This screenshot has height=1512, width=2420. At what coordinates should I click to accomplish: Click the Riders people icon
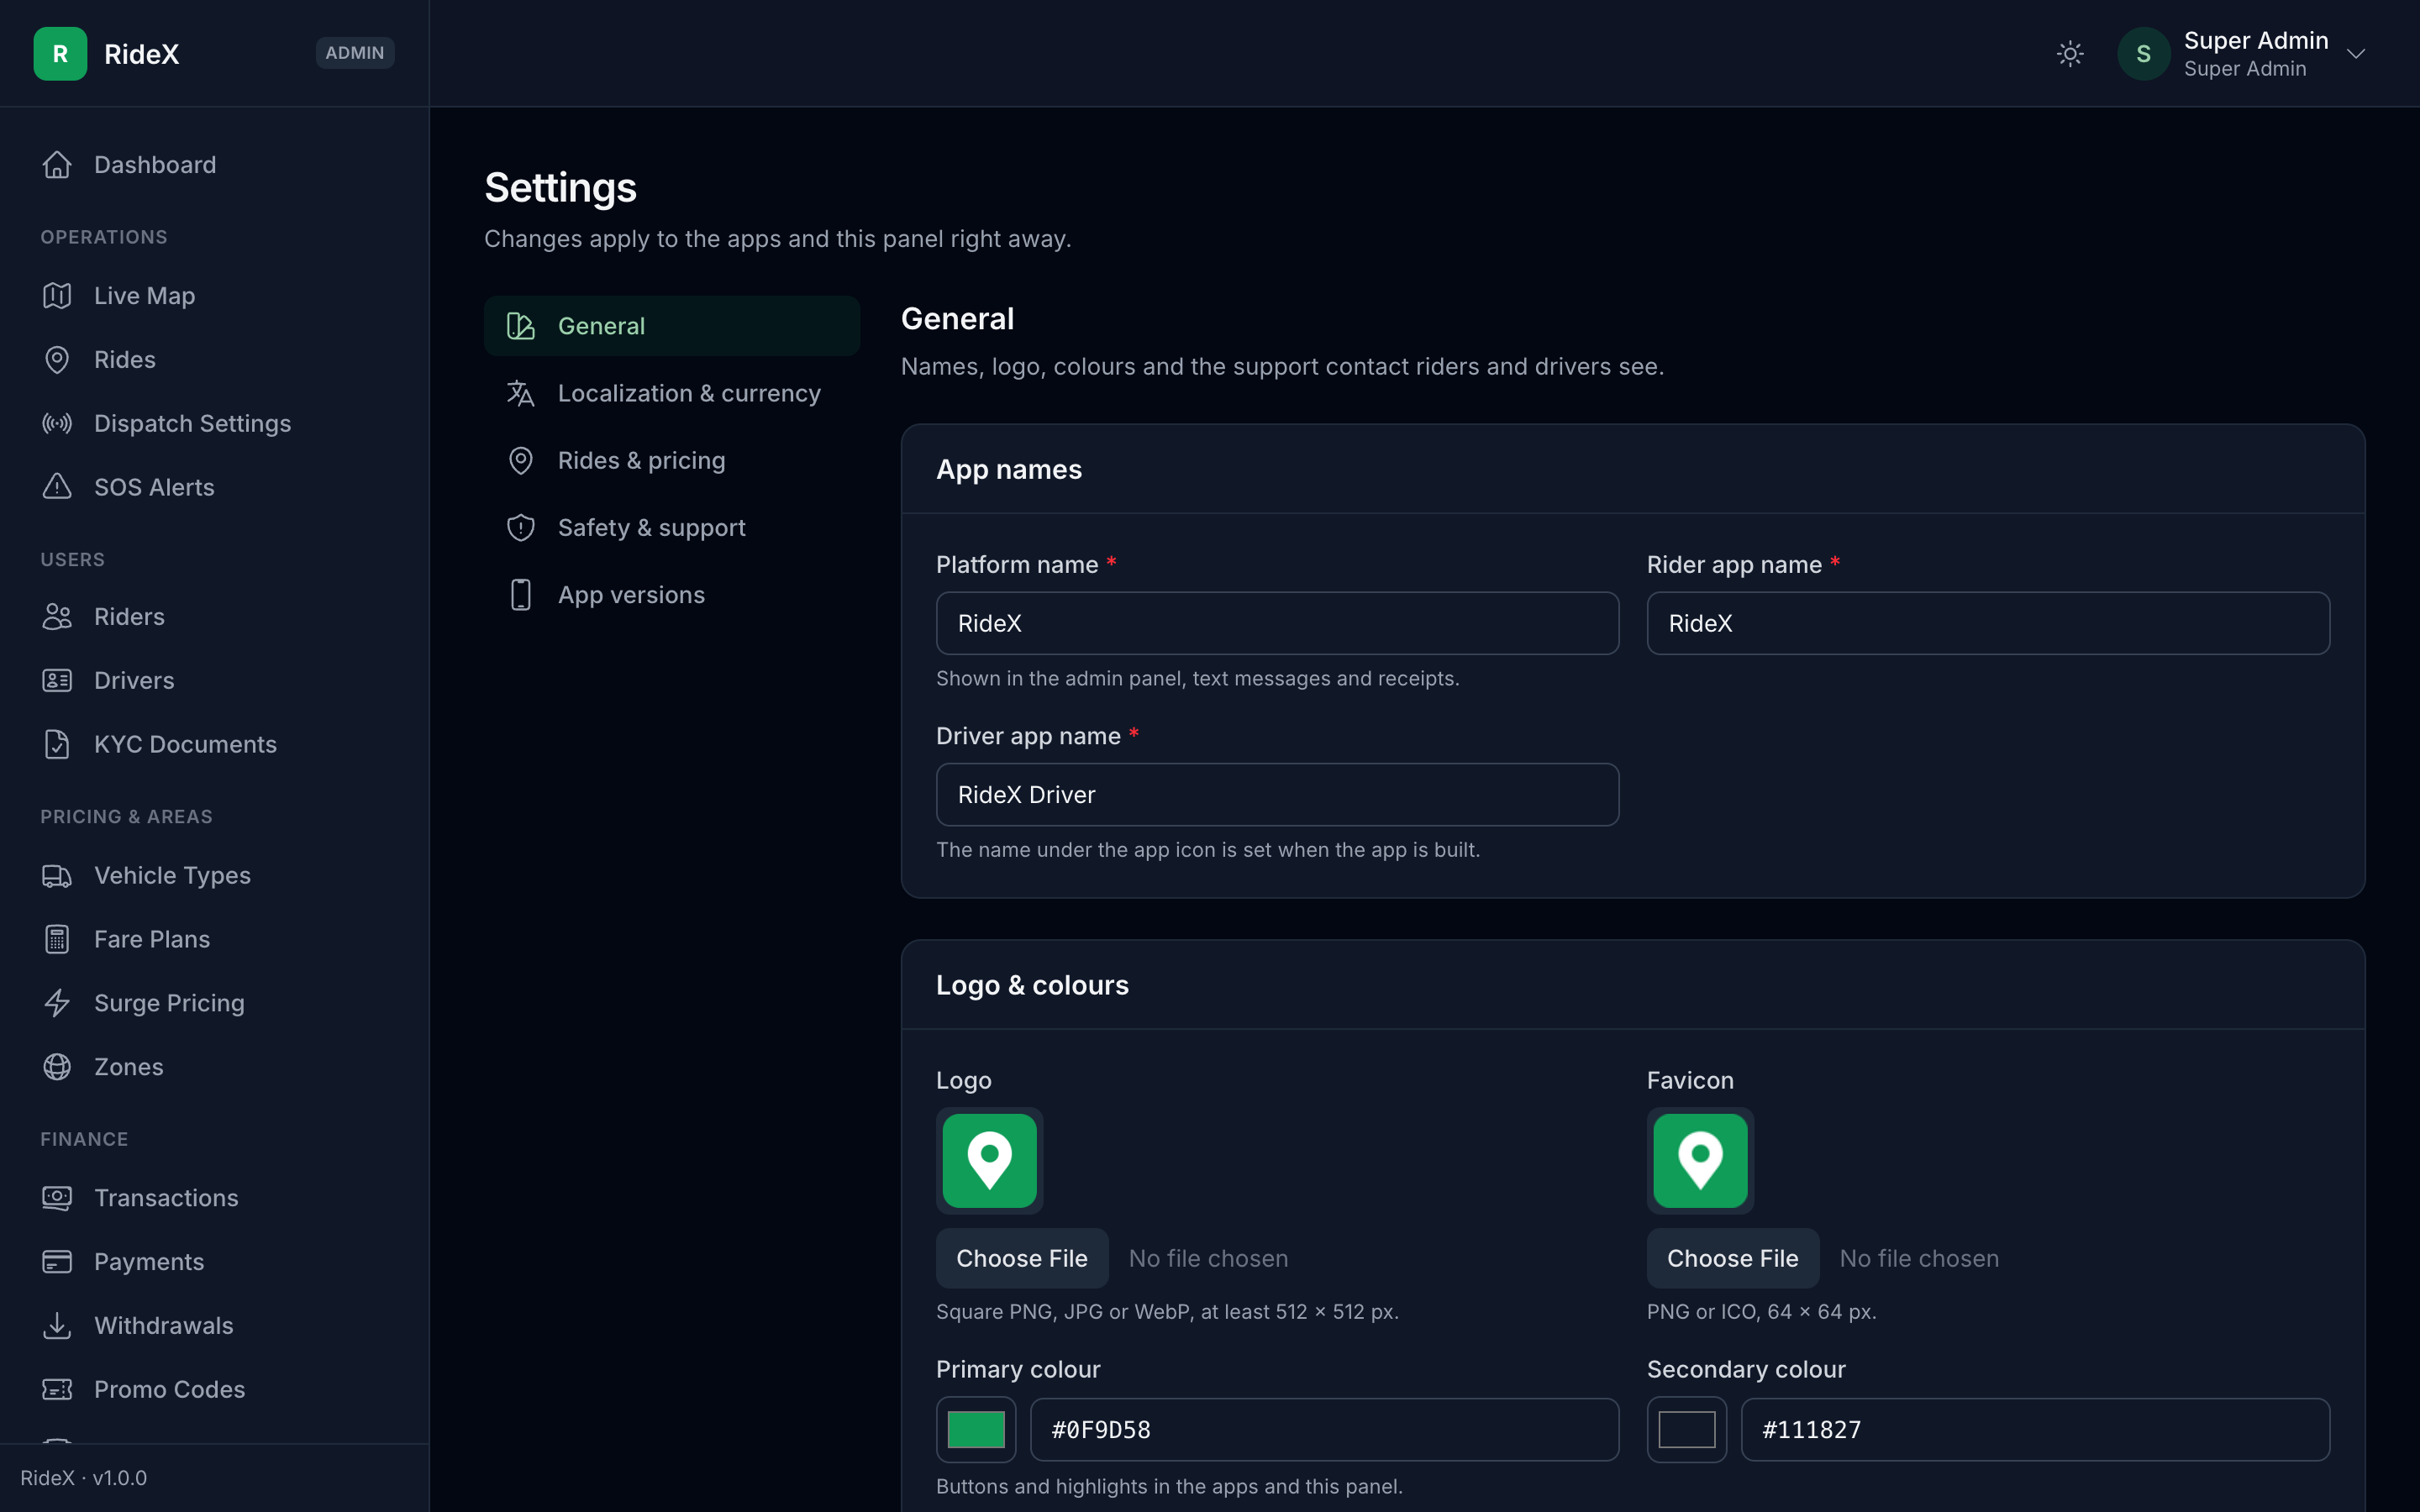[x=57, y=617]
